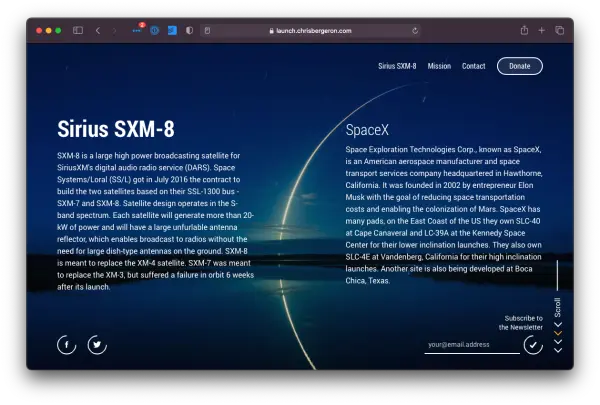Click the newsletter email address field
The height and width of the screenshot is (405, 600).
[472, 345]
